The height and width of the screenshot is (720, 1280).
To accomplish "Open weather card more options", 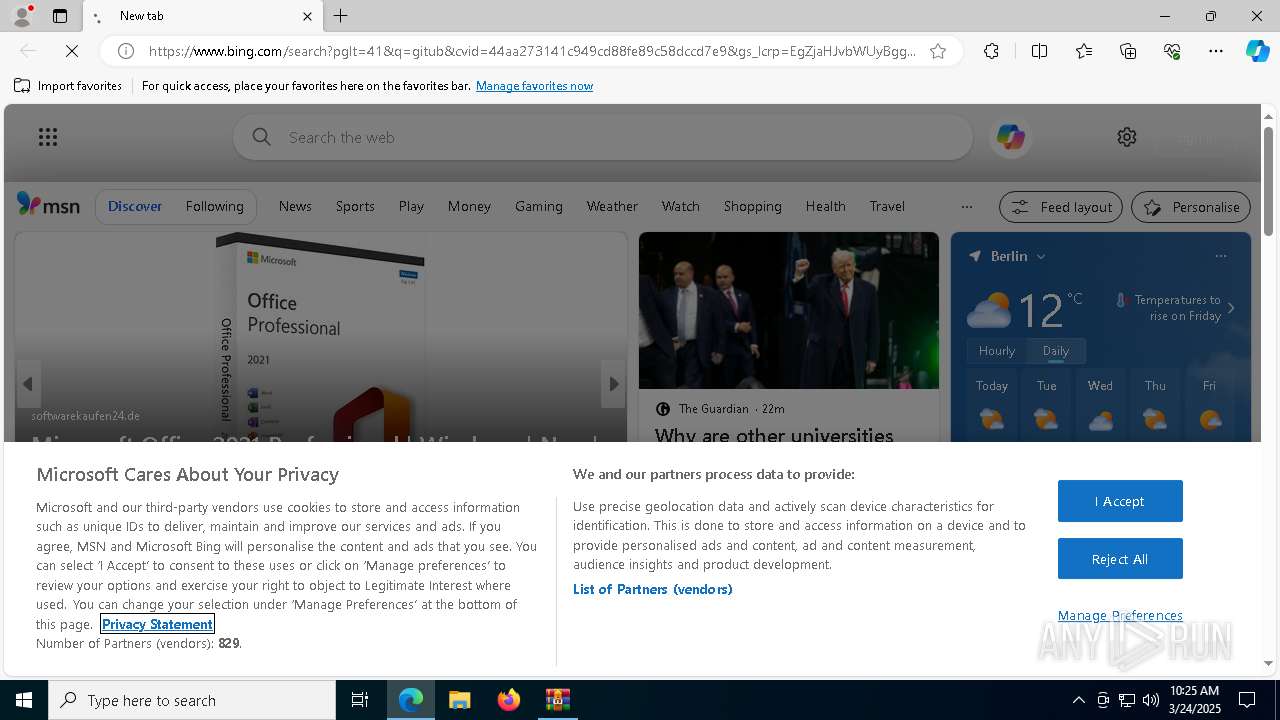I will tap(1220, 256).
